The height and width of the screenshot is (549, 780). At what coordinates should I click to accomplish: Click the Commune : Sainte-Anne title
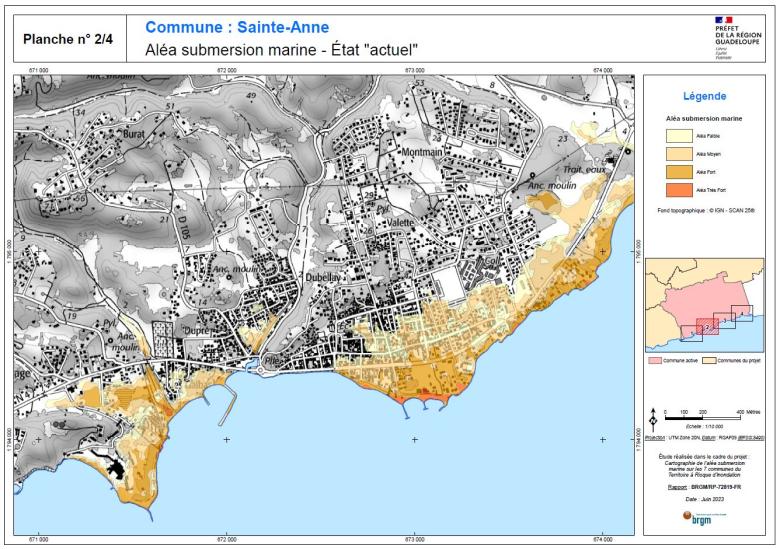[236, 27]
